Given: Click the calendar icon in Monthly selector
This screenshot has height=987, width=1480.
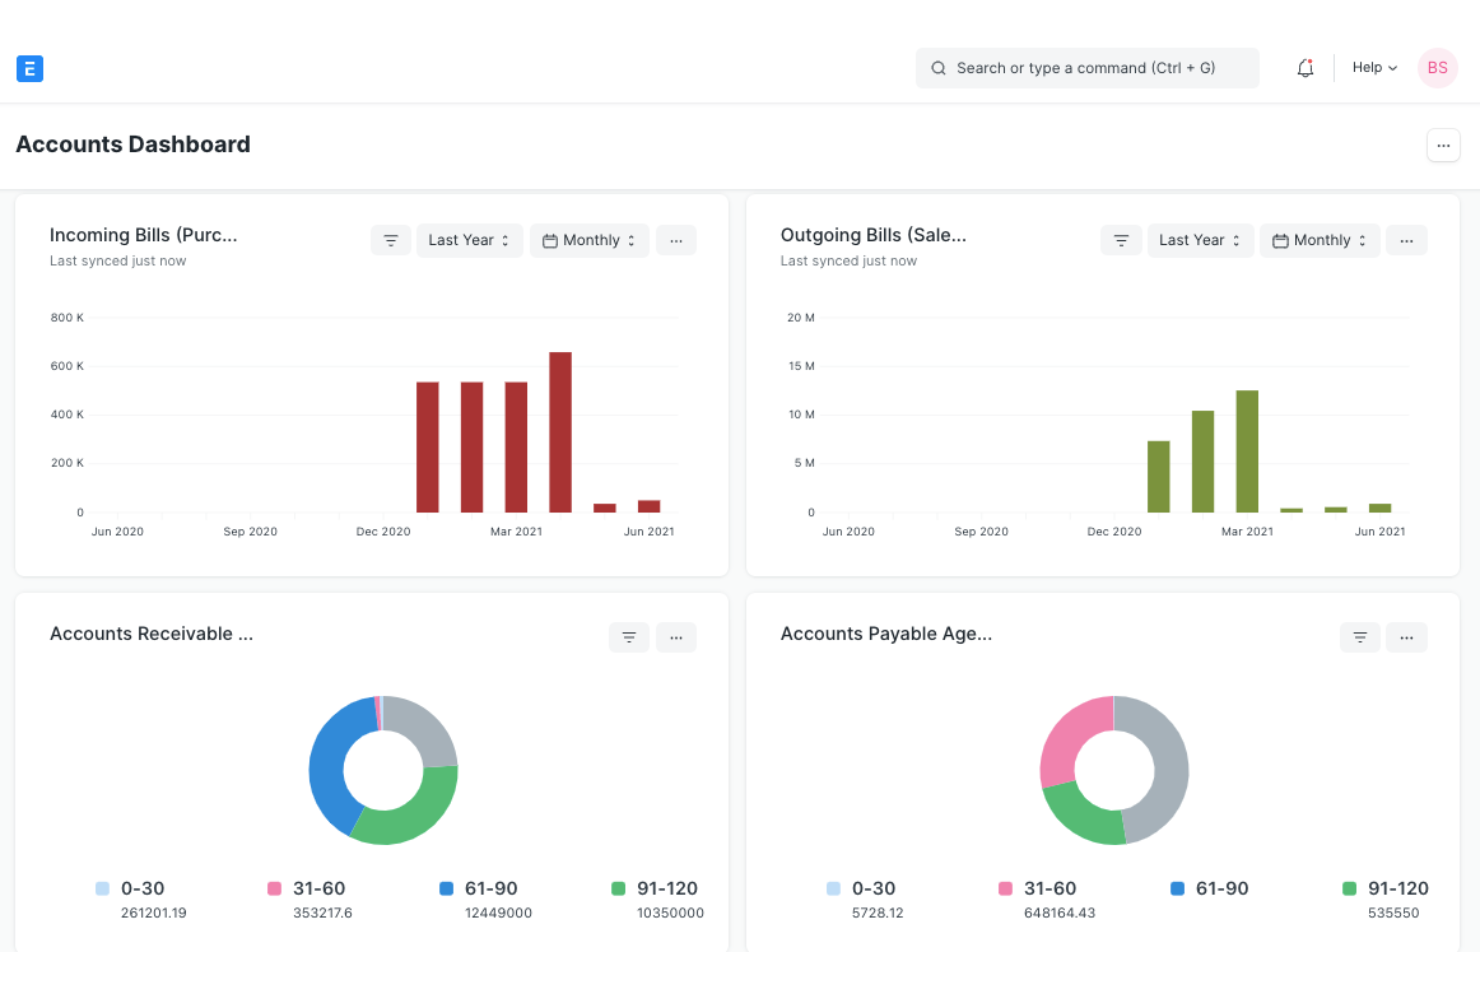Looking at the screenshot, I should click(550, 240).
